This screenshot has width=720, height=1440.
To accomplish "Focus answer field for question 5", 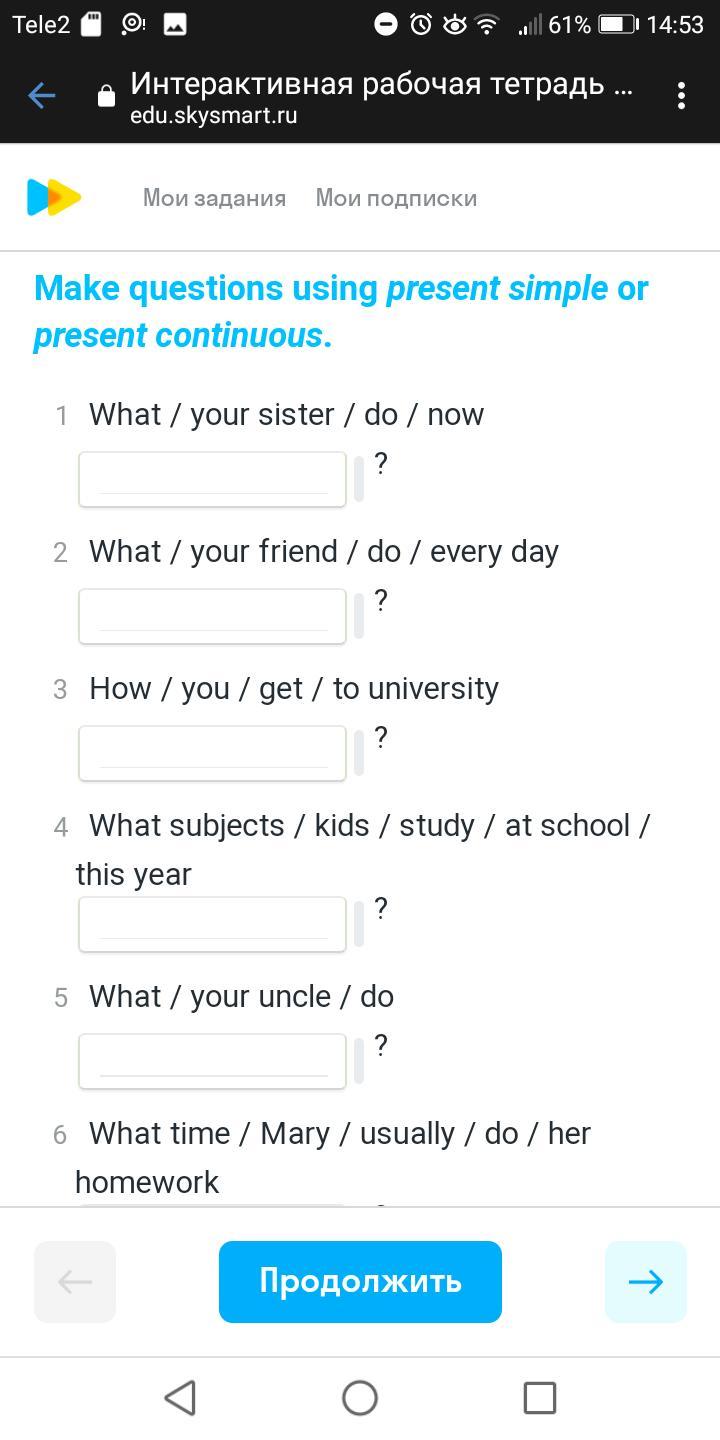I will (212, 1061).
